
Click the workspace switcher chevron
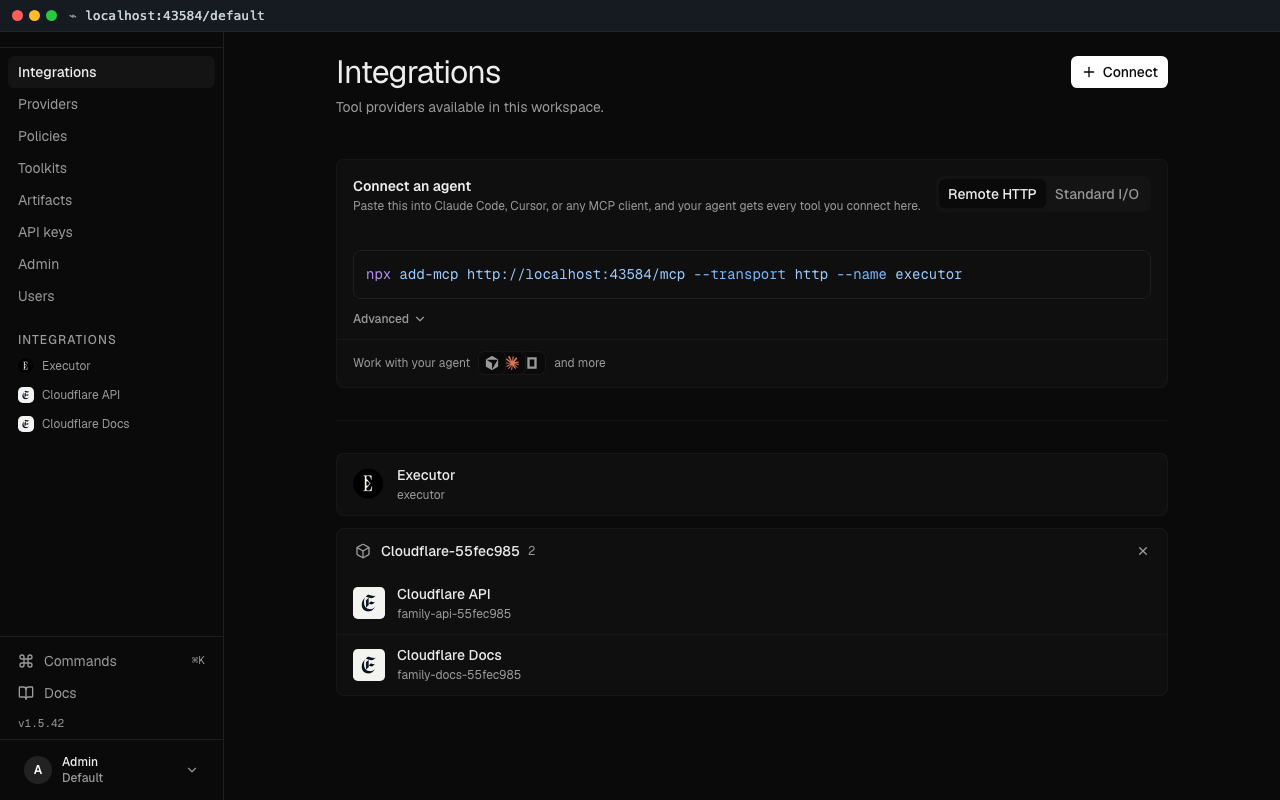(x=192, y=770)
